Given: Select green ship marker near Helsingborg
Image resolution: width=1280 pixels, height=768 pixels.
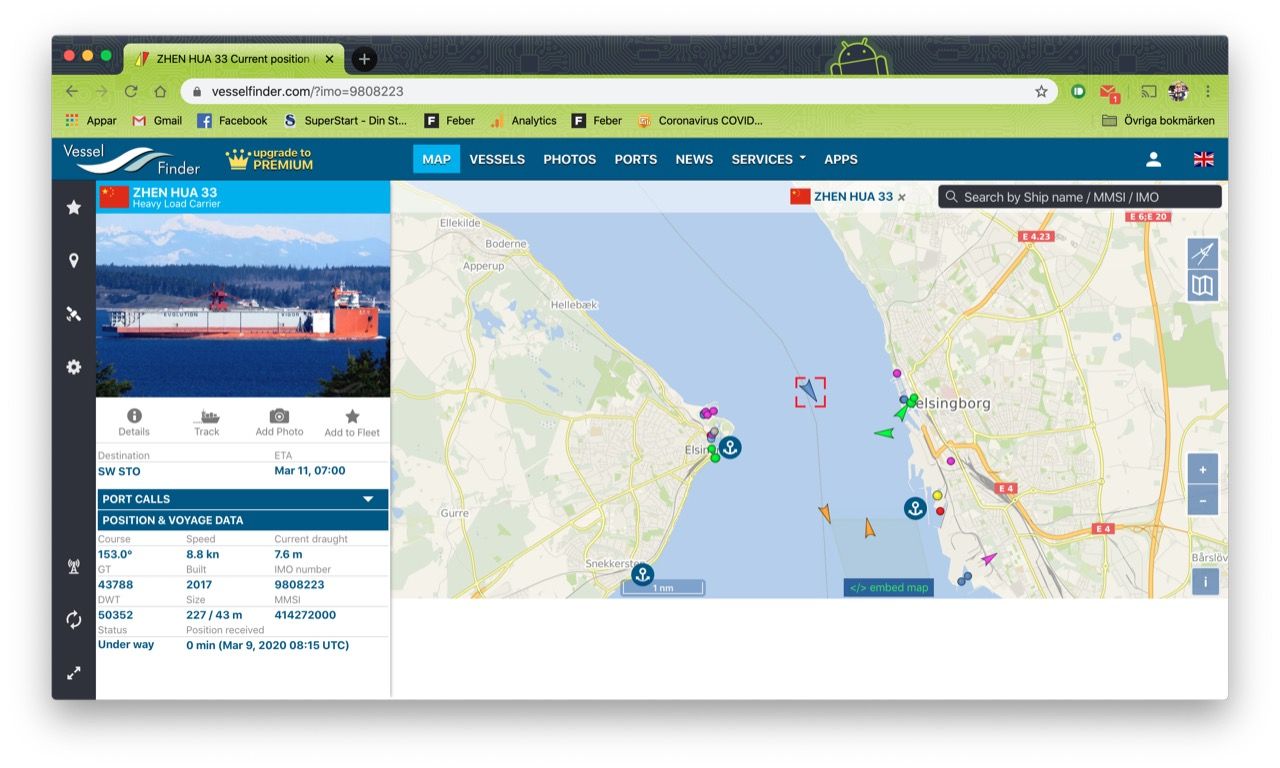Looking at the screenshot, I should tap(884, 433).
